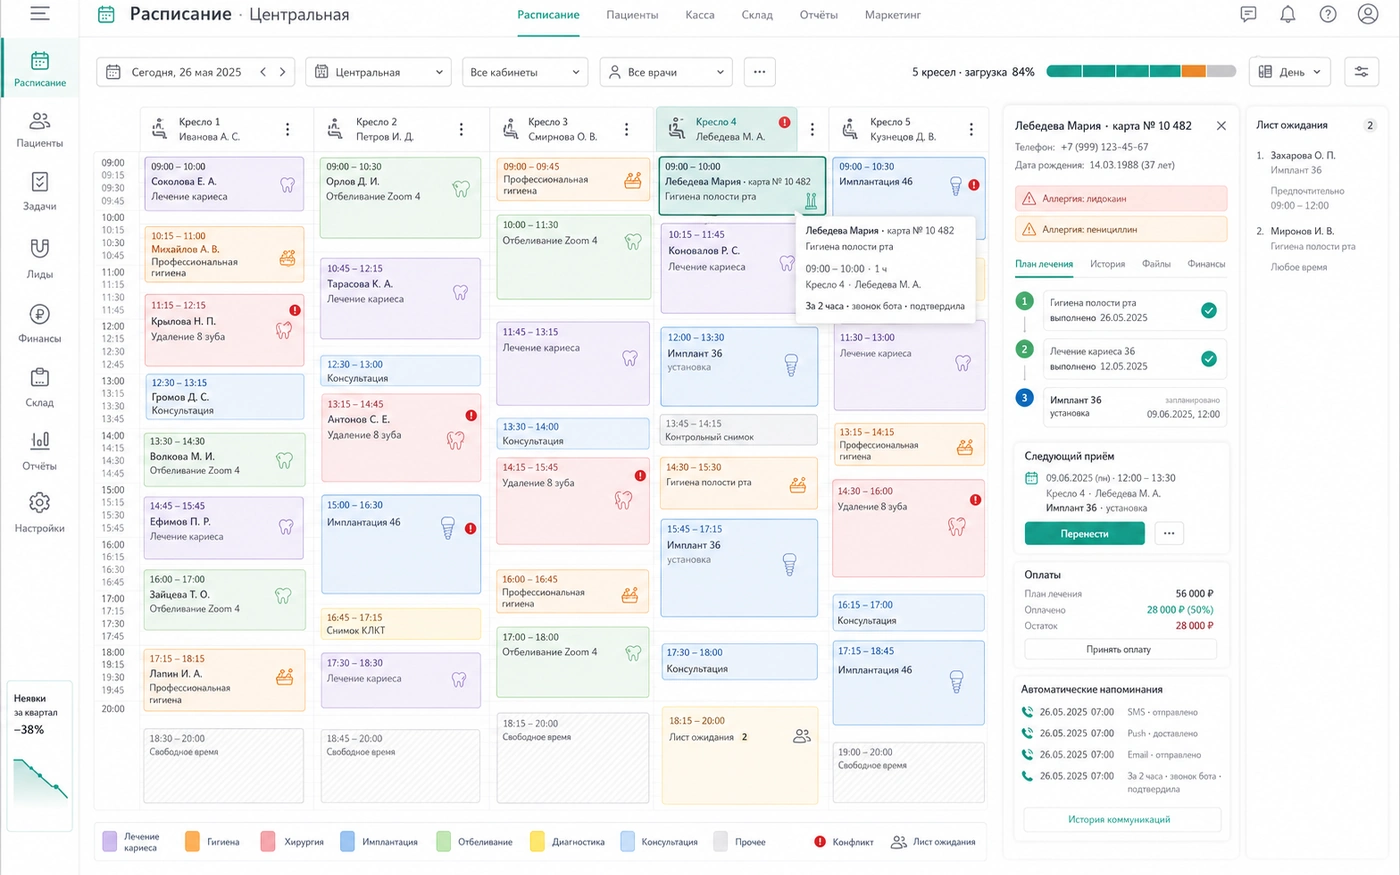Open Кресло 1 options menu

288,129
